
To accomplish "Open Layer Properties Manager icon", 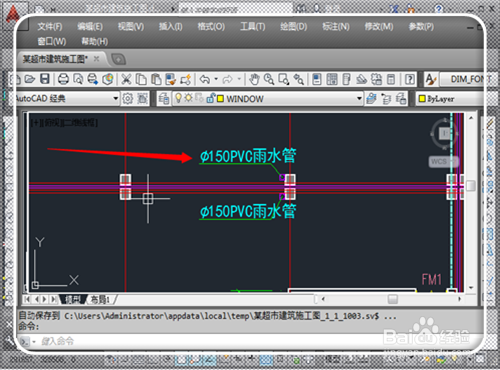I will tap(164, 99).
